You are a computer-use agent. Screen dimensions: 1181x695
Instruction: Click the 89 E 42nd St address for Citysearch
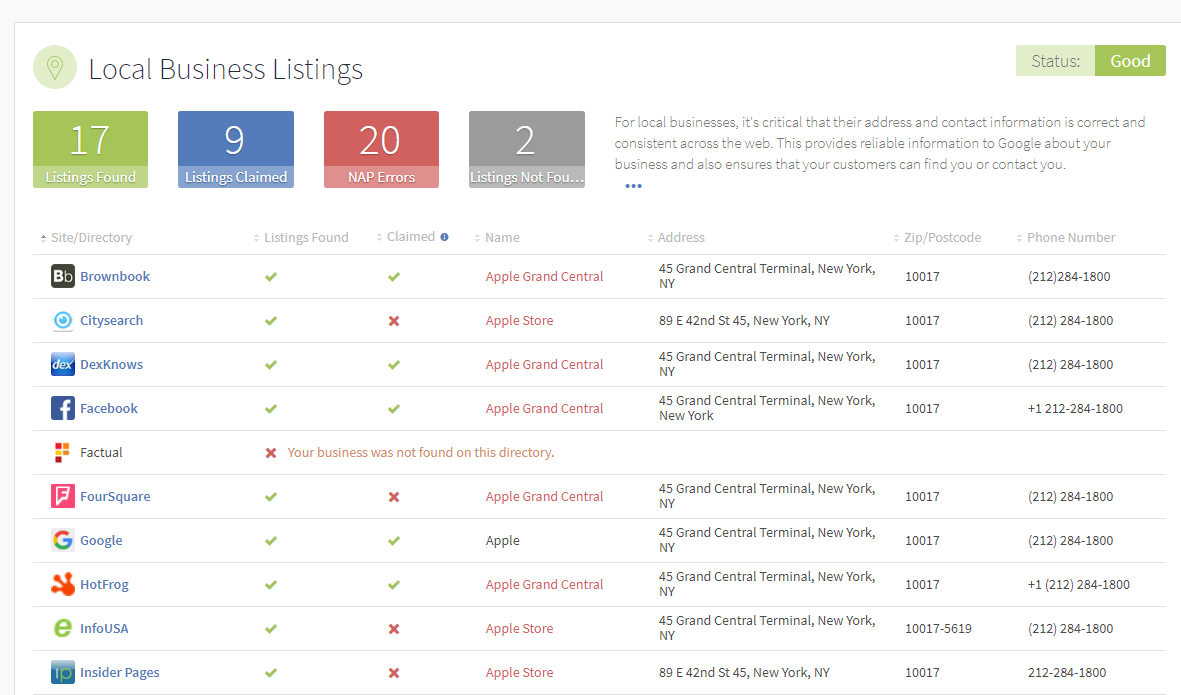coord(744,321)
